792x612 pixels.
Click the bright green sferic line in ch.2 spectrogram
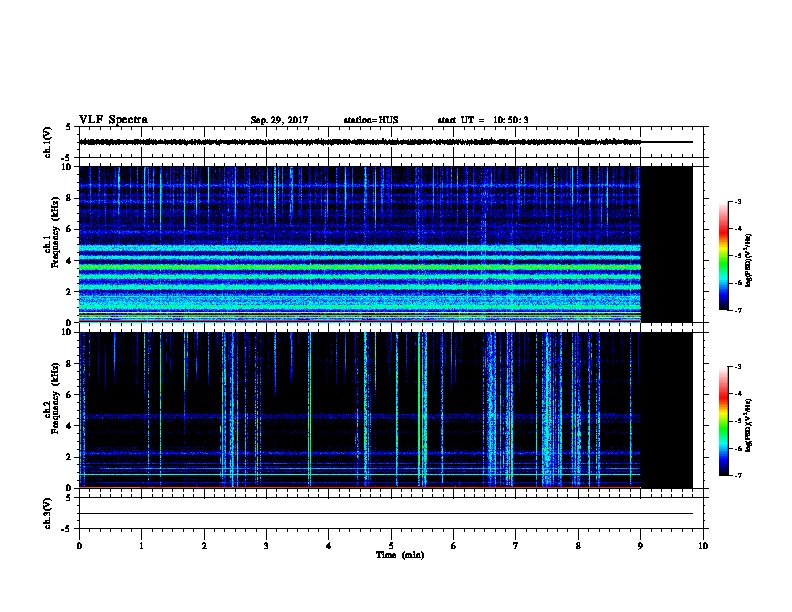click(x=419, y=410)
